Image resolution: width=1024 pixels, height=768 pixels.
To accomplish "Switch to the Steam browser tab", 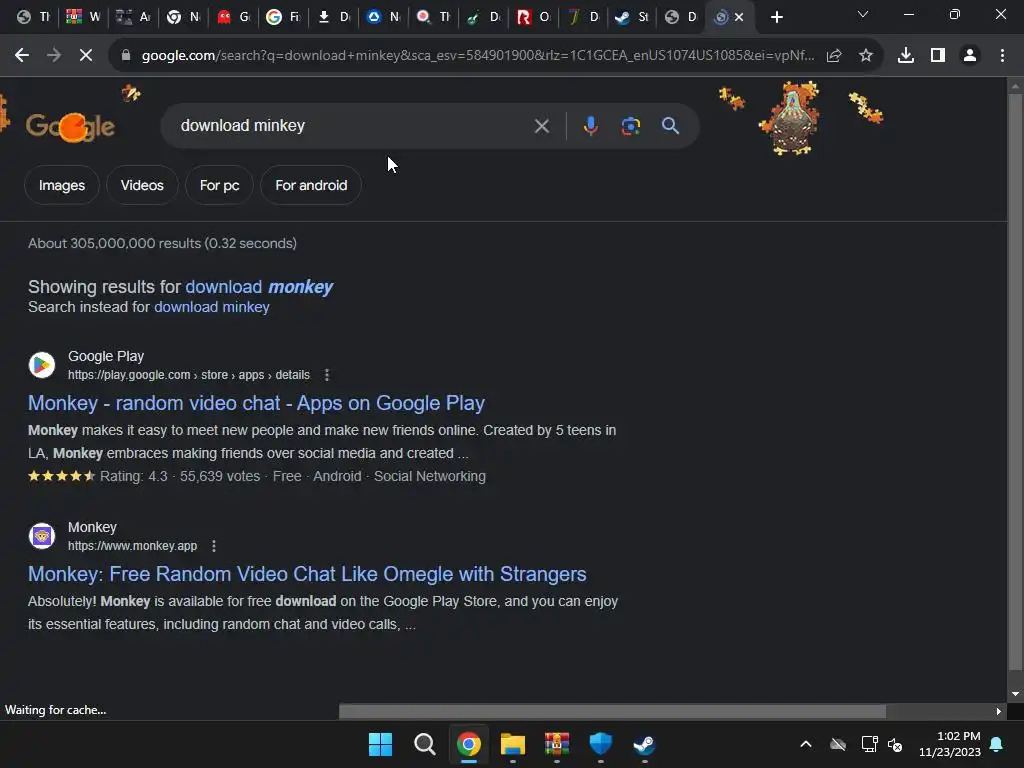I will pos(631,17).
